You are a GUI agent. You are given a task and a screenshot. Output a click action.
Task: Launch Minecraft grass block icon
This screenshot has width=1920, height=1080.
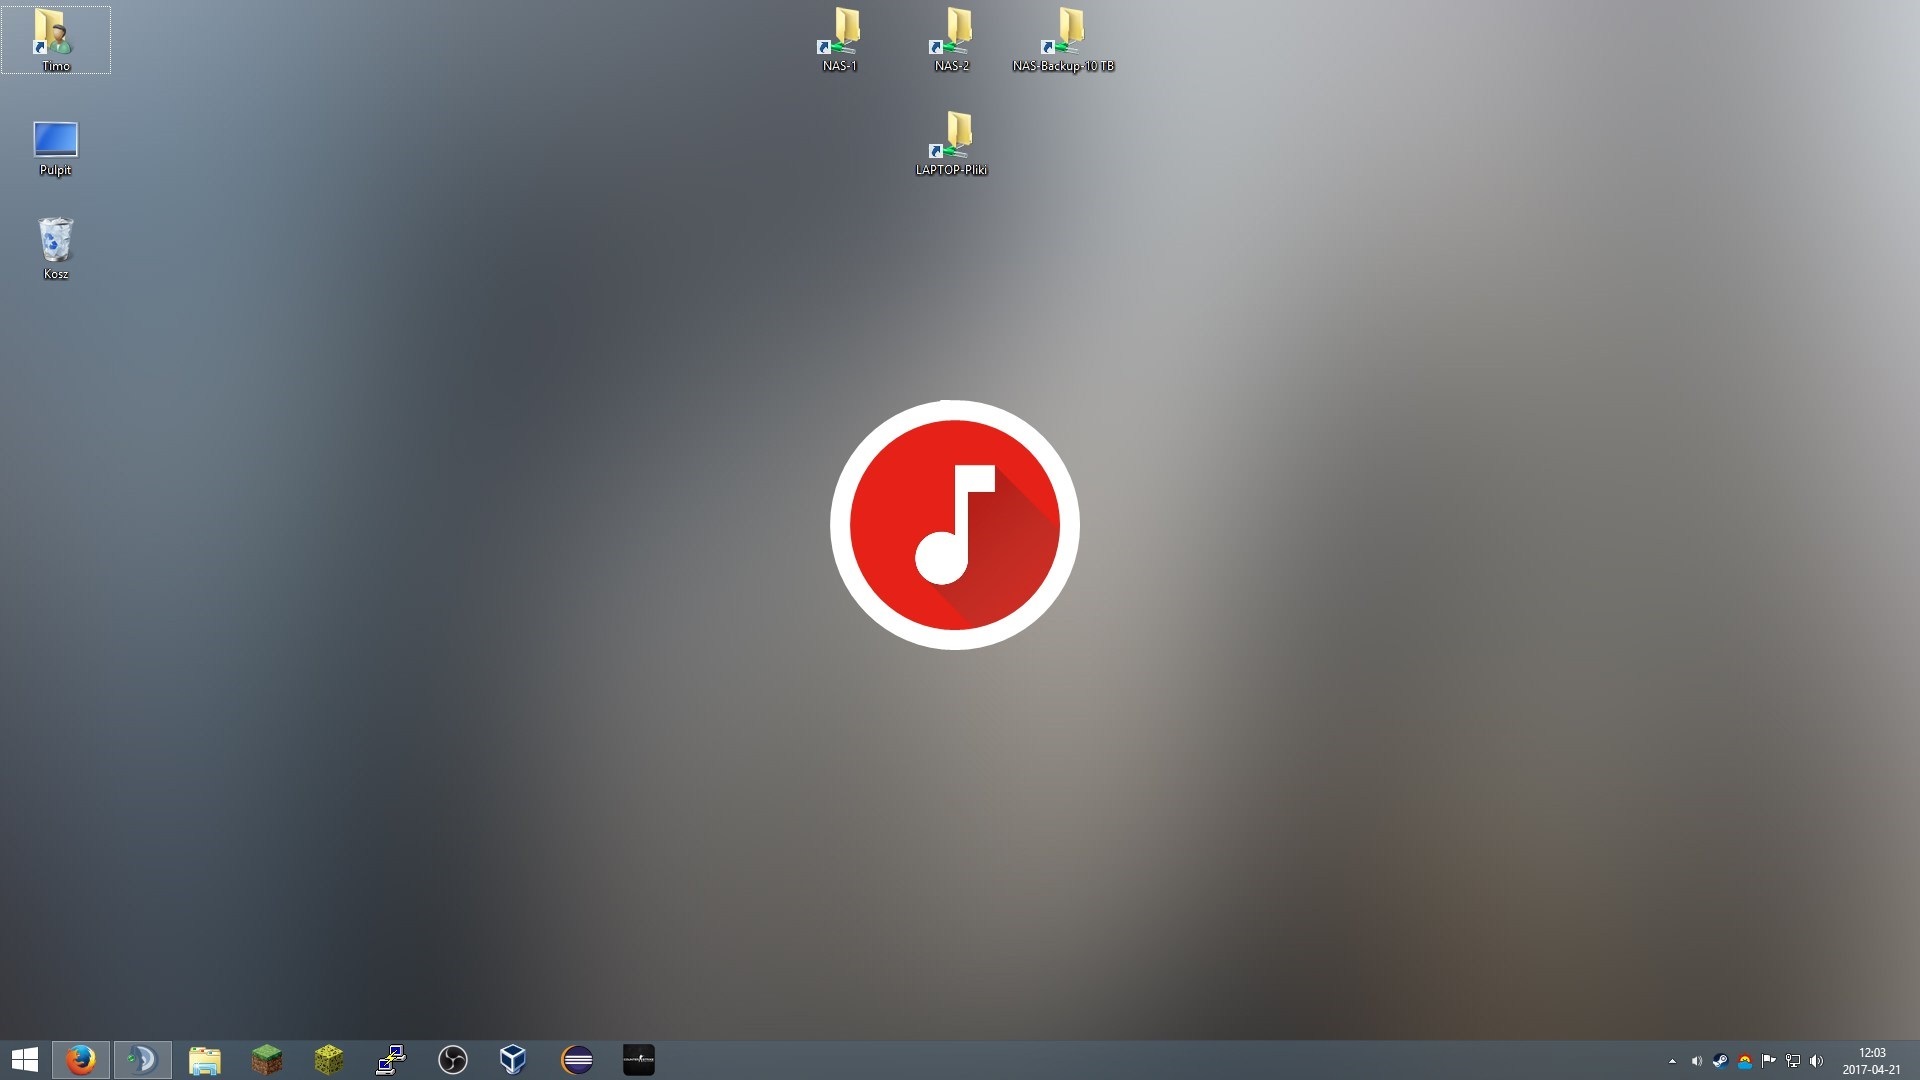(x=267, y=1059)
